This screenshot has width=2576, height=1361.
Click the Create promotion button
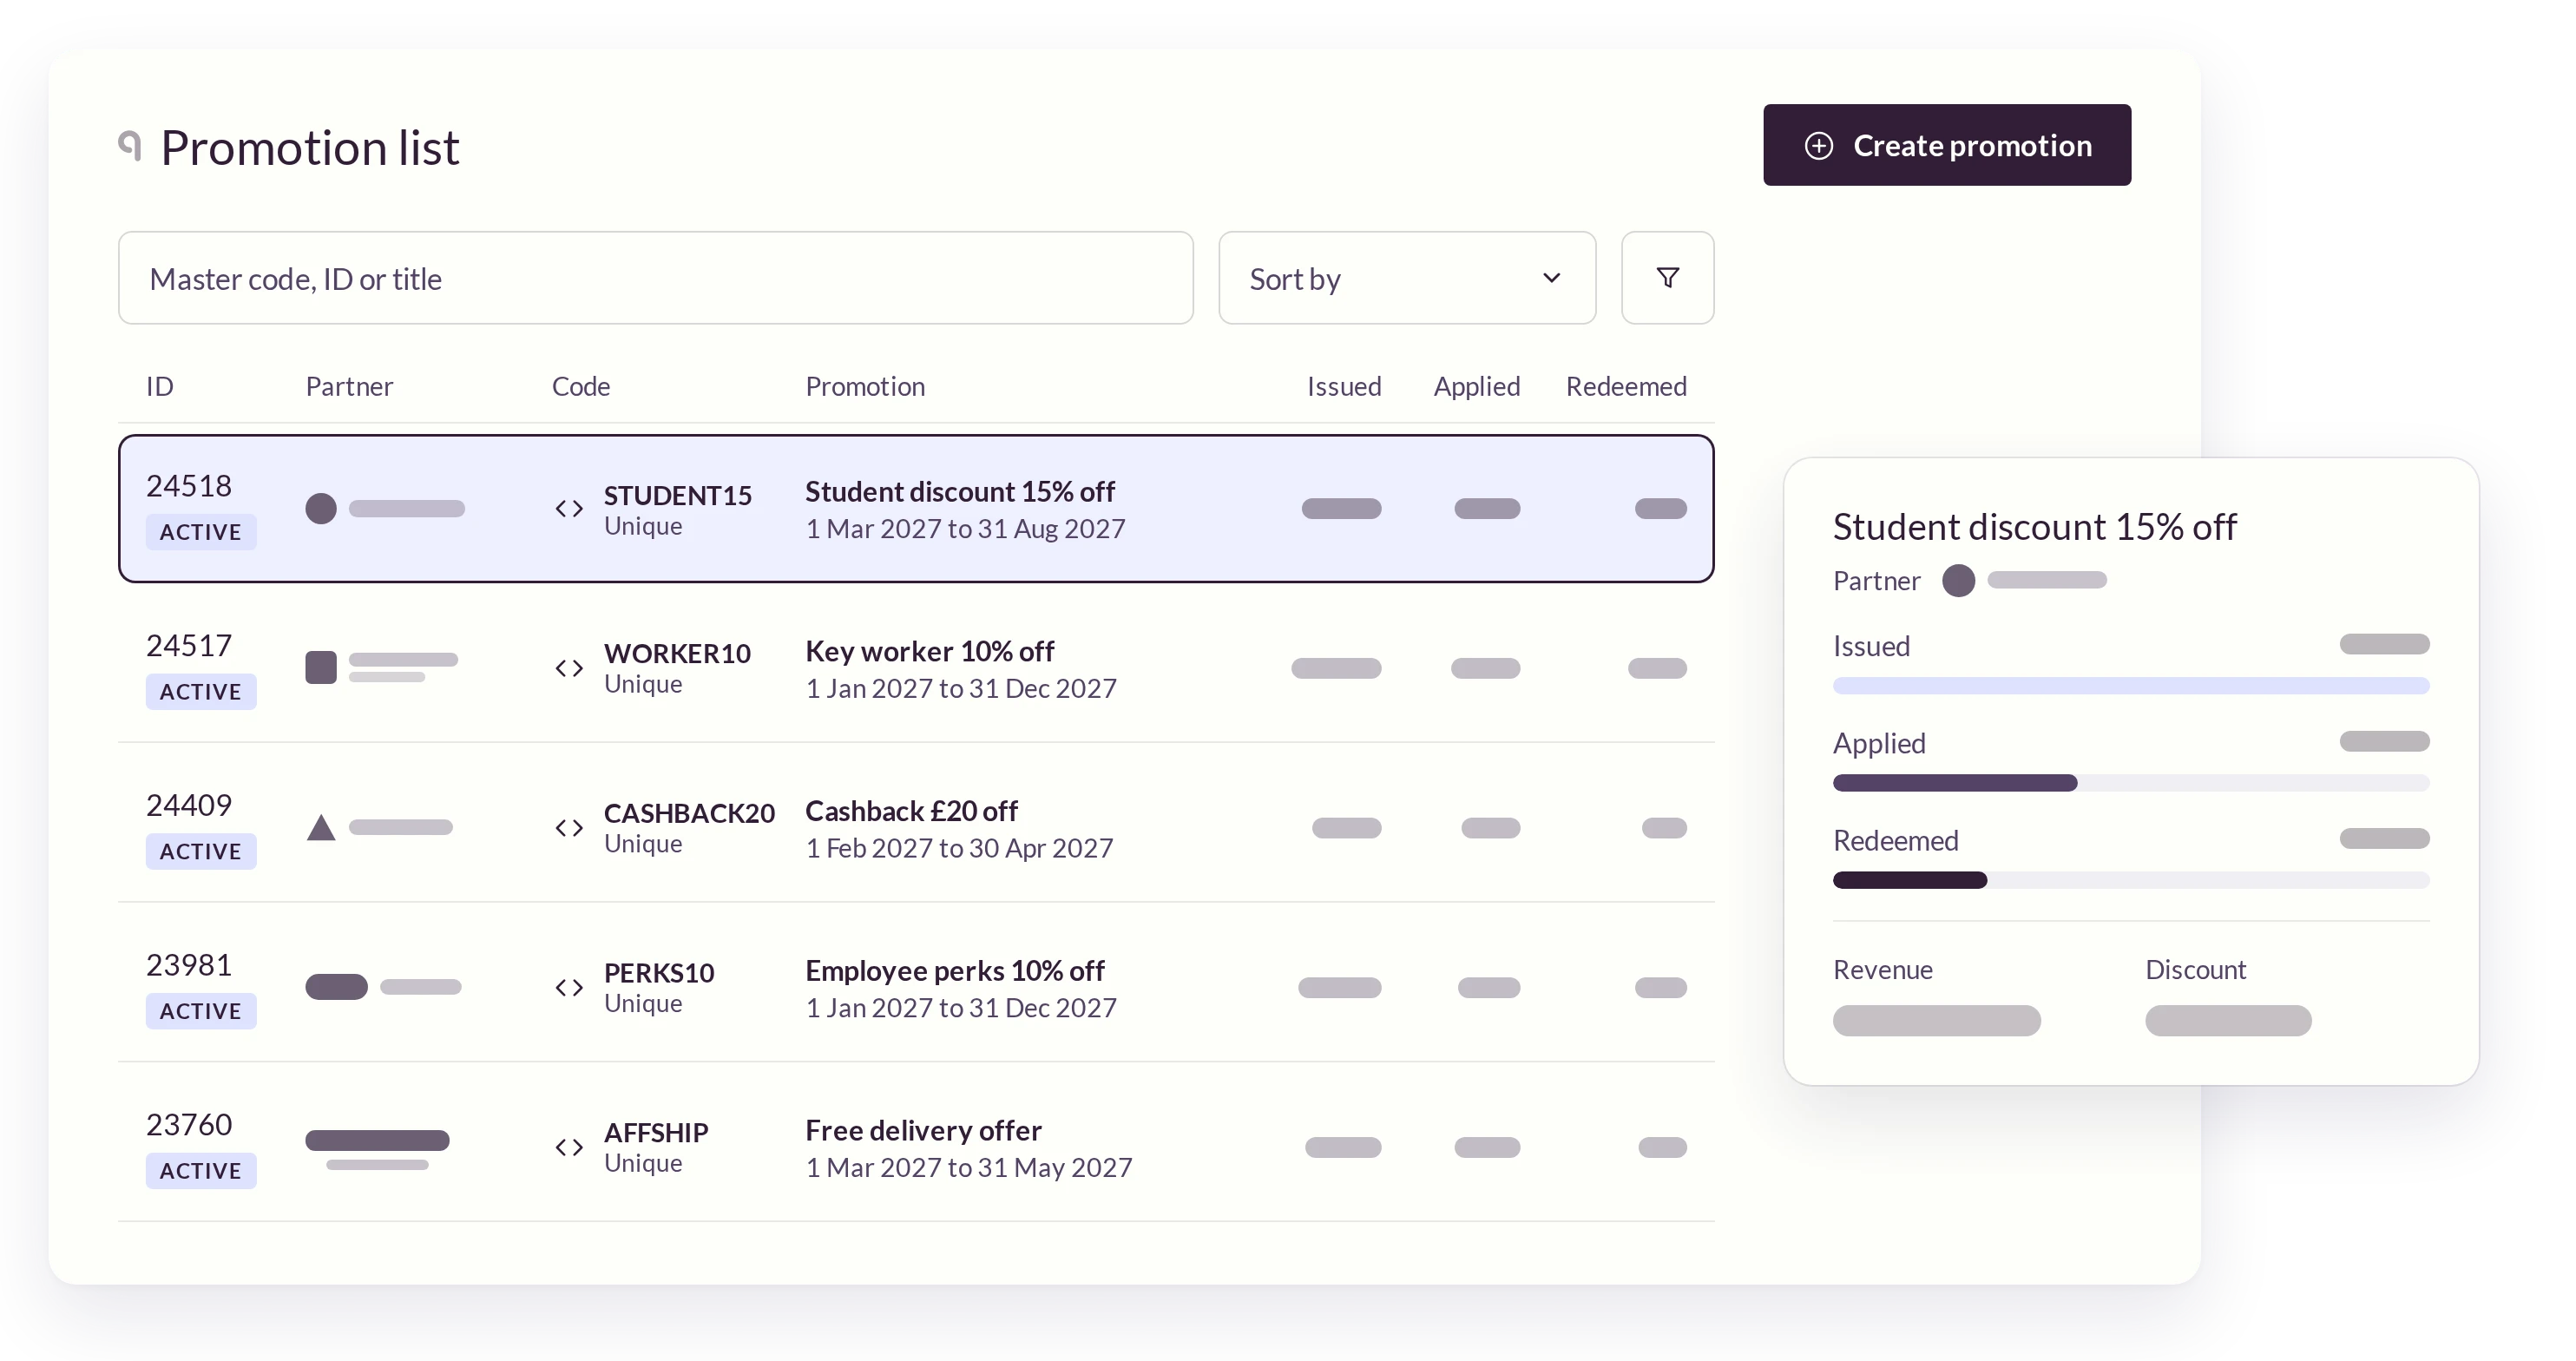pos(1946,145)
